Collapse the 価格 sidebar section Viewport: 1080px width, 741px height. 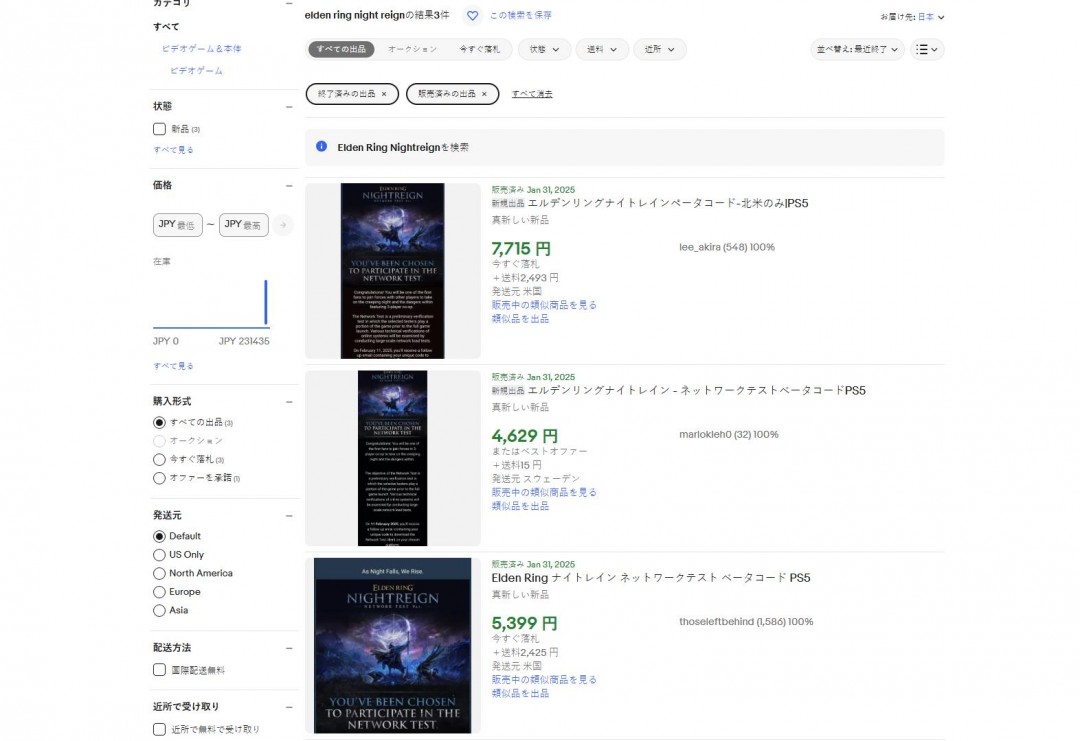(289, 185)
